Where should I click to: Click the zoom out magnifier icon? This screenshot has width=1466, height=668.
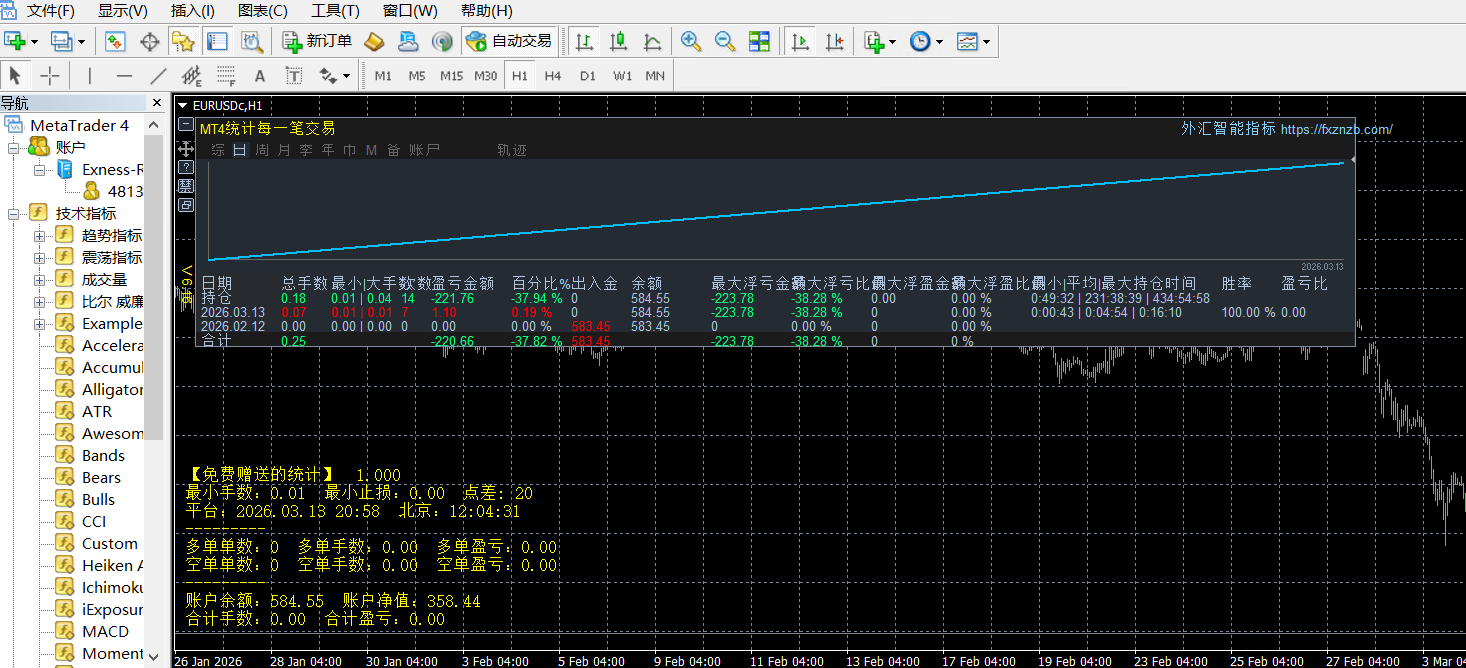tap(725, 41)
